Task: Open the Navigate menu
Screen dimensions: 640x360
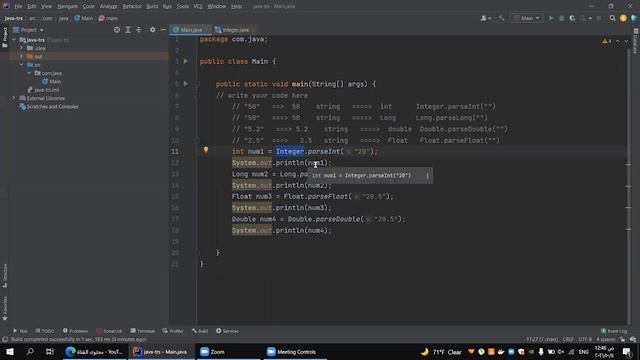Action: (67, 6)
